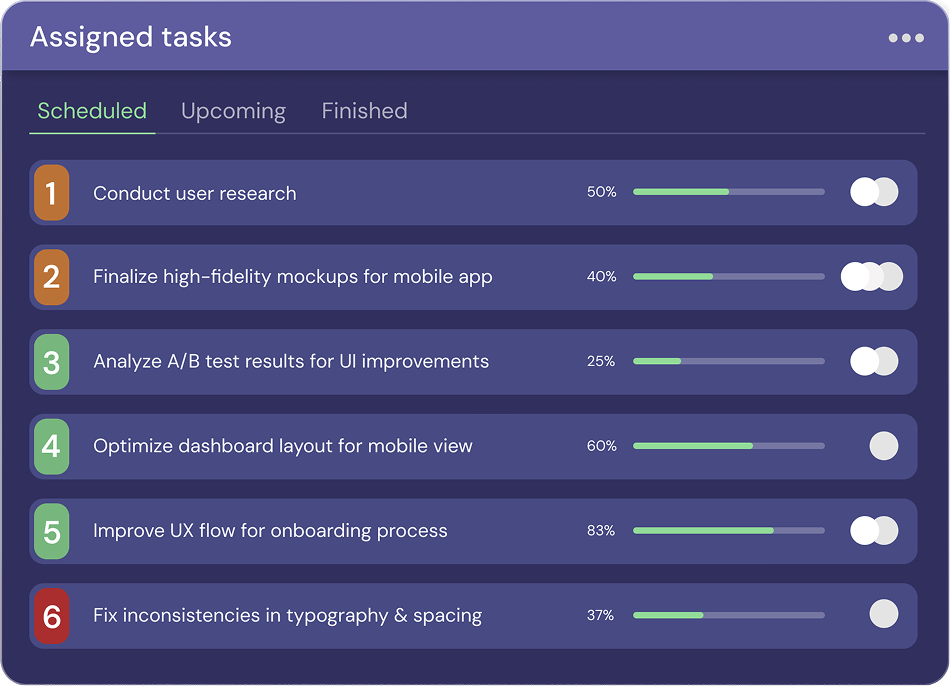
Task: Select the Scheduled tab
Action: (x=92, y=111)
